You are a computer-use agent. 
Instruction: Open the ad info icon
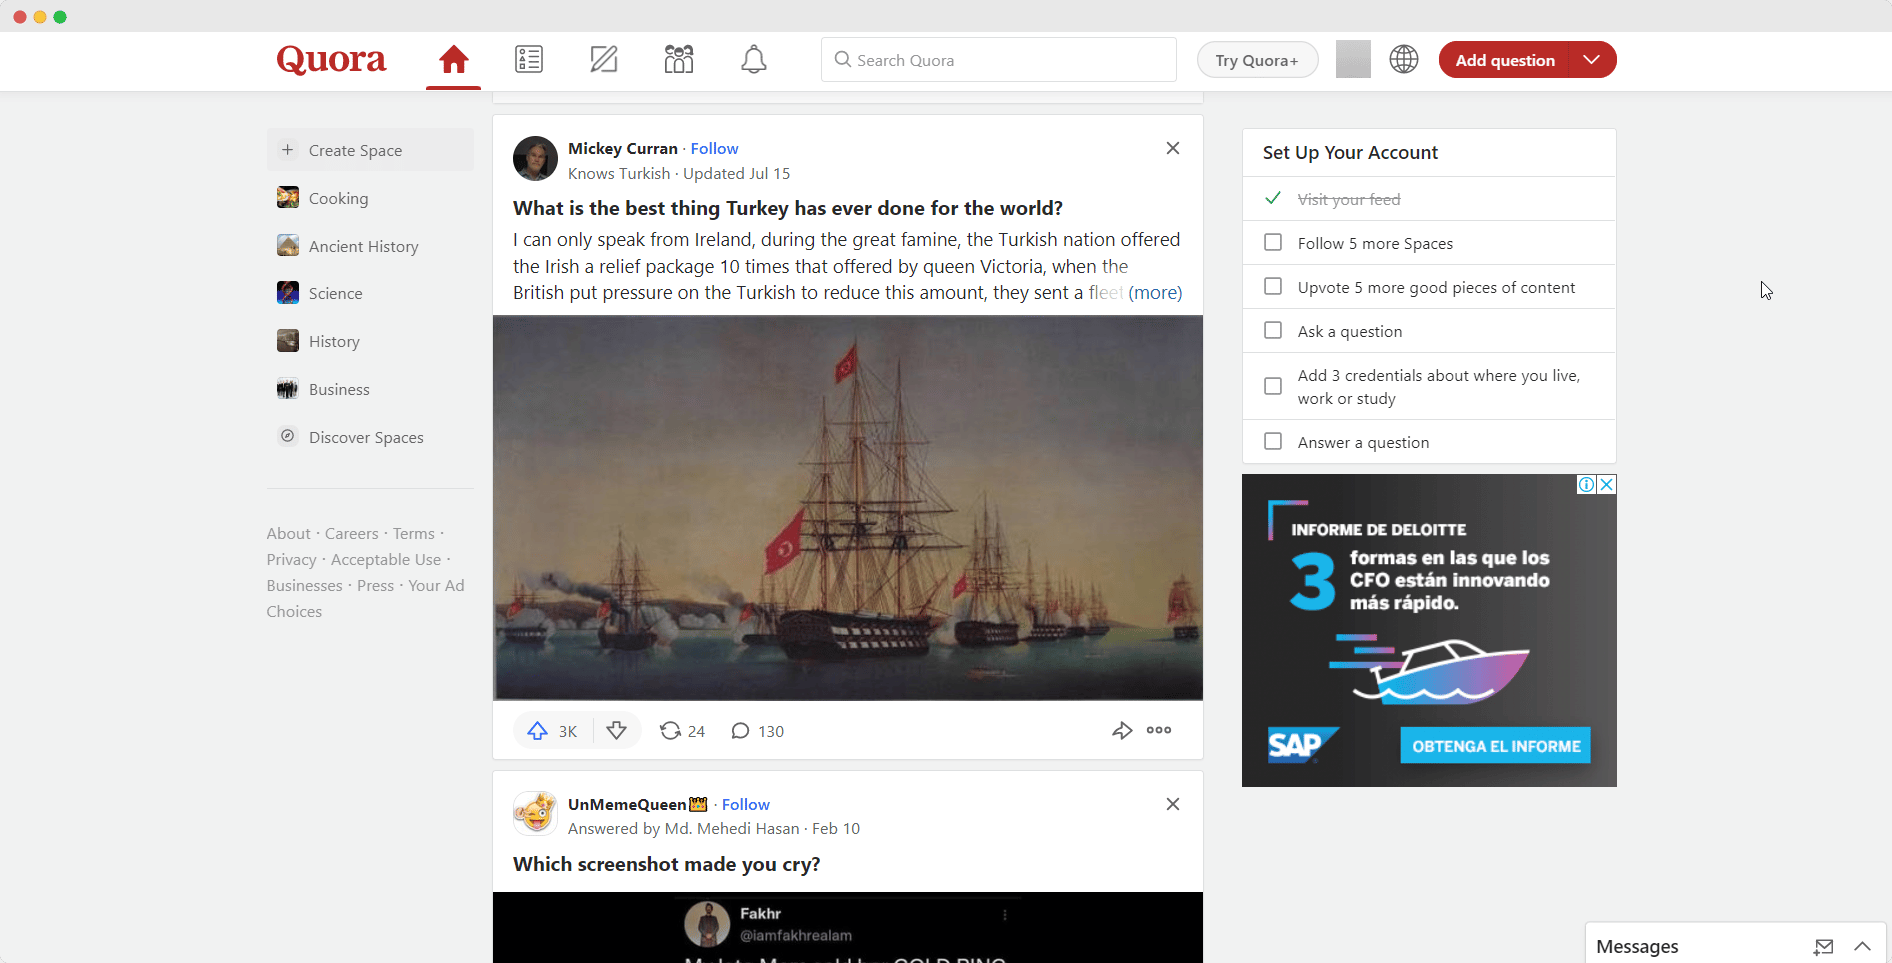(x=1587, y=484)
